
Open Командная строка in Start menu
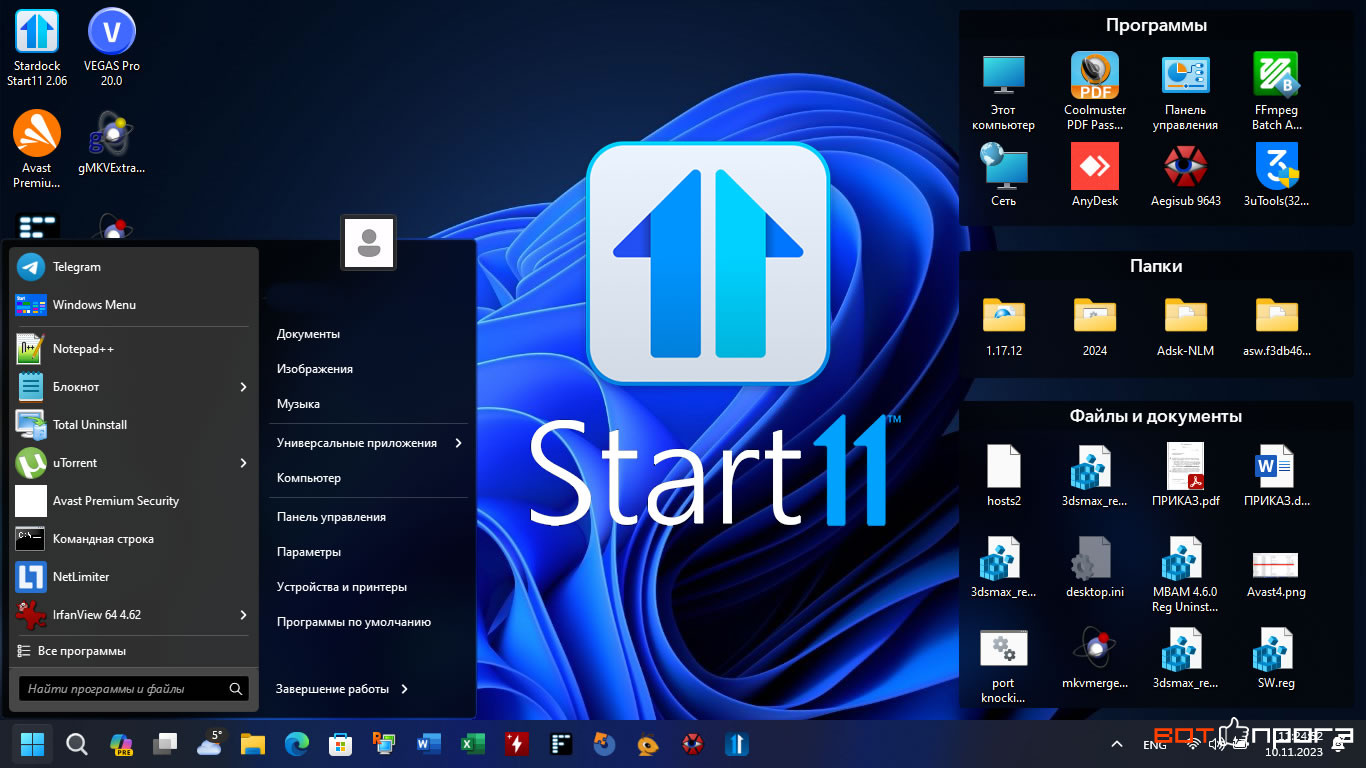[133, 539]
